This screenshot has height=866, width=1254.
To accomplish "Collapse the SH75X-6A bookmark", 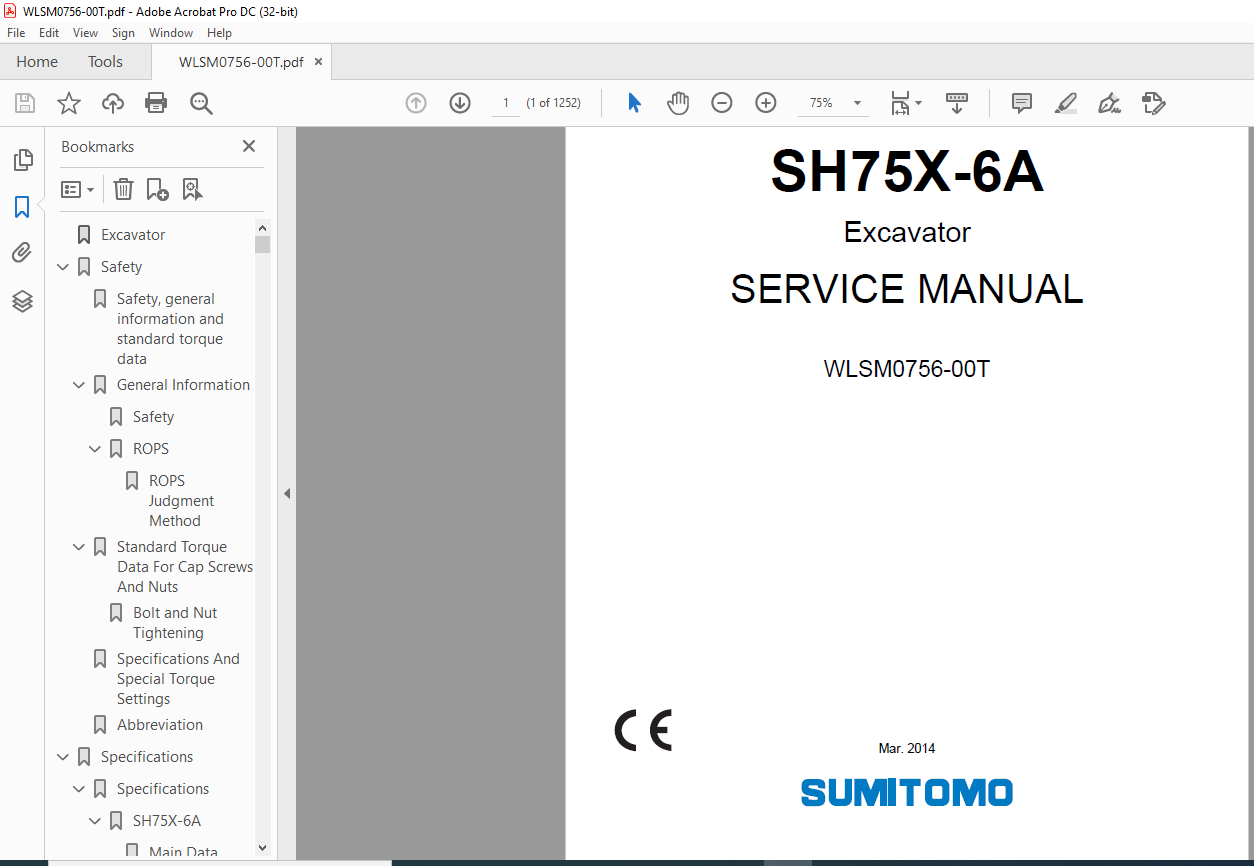I will (x=95, y=821).
